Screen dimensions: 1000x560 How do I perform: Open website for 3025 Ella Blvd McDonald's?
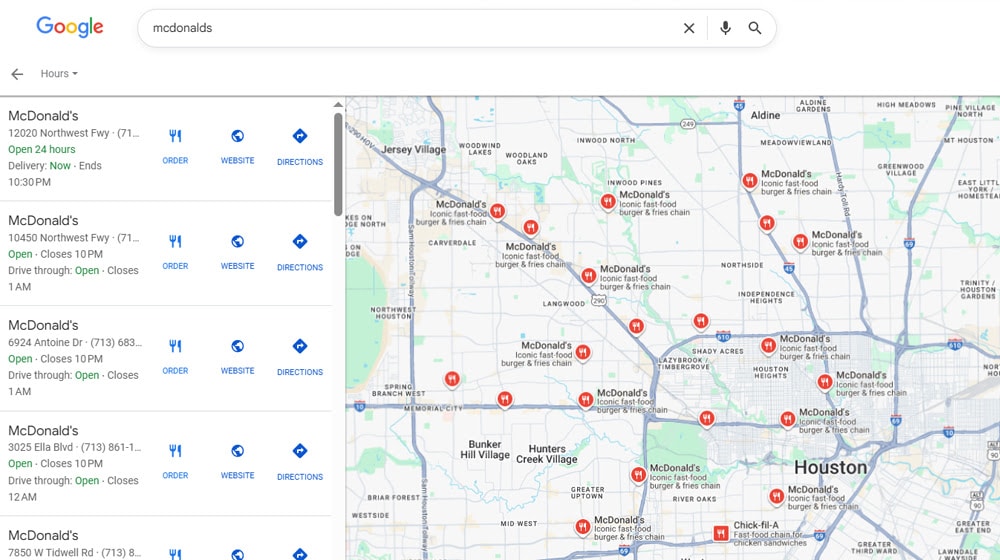pos(237,461)
